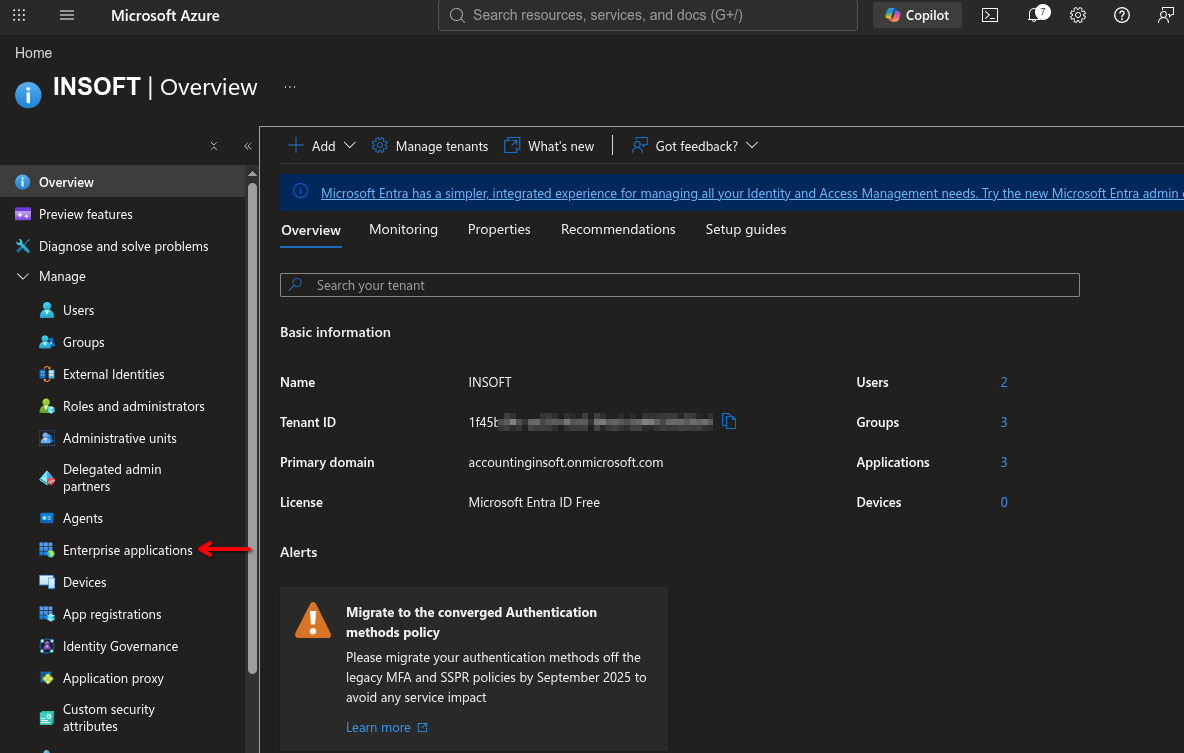
Task: Select Overview in the sidebar
Action: (x=122, y=182)
